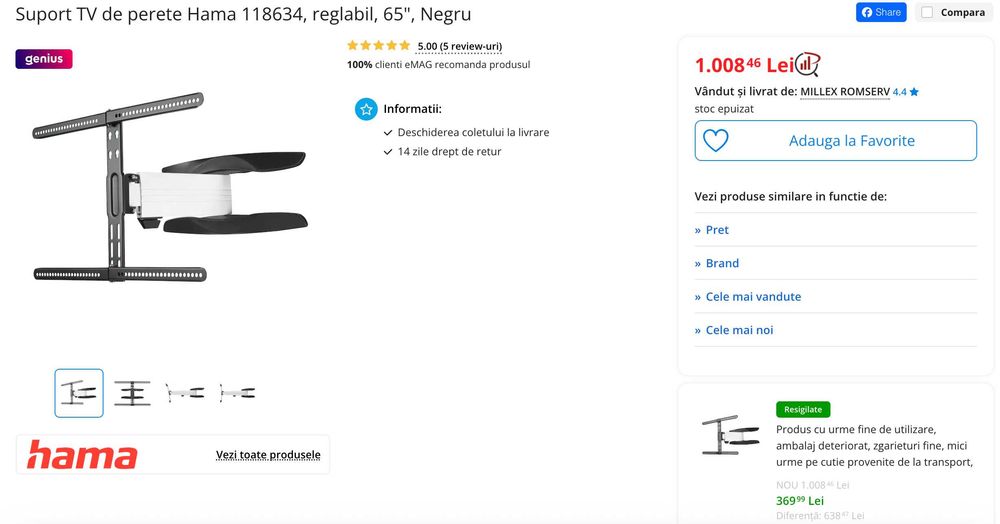
Task: Click the five-star rating stars
Action: pyautogui.click(x=378, y=46)
